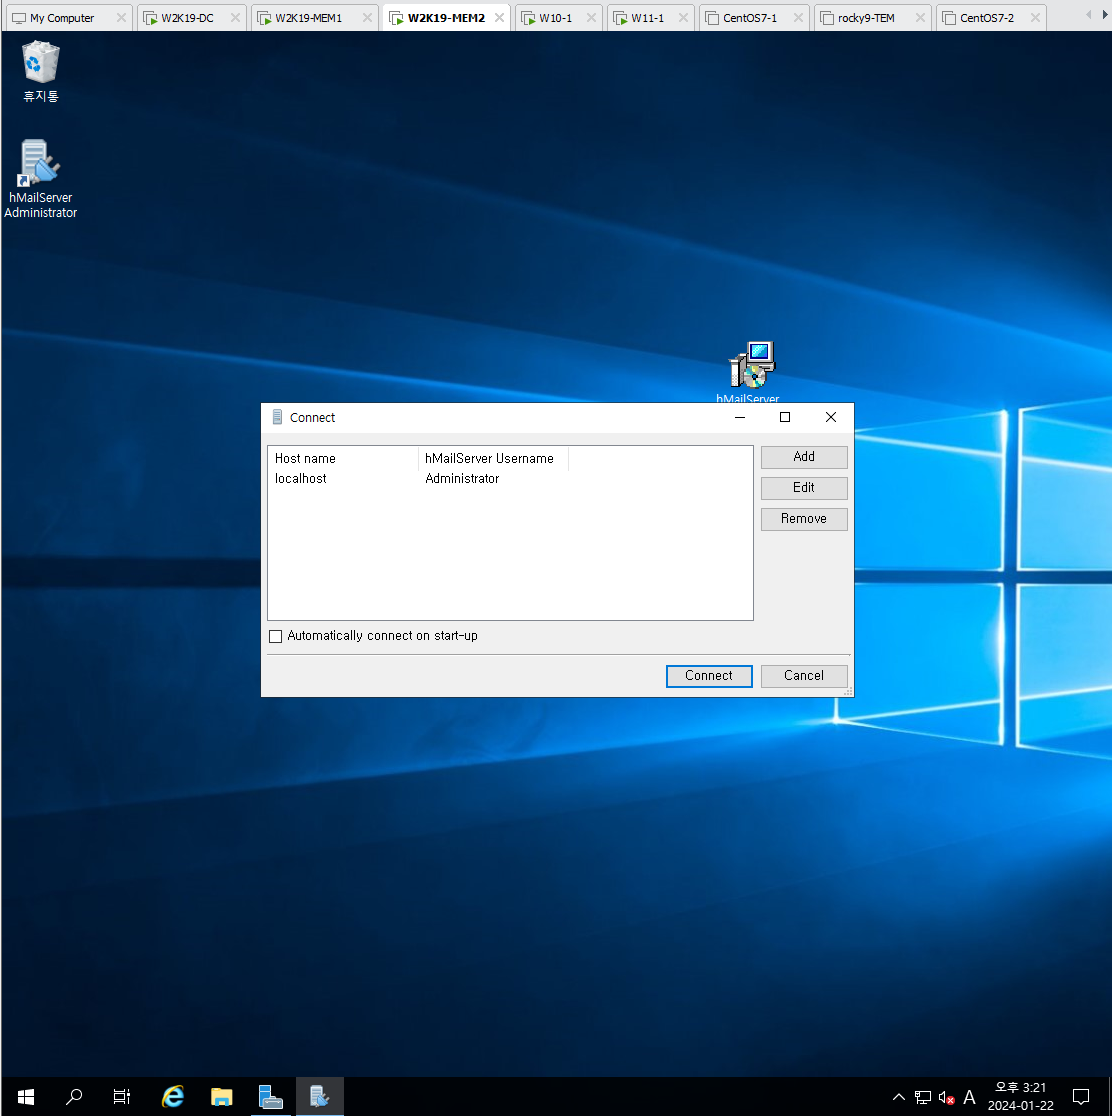The image size is (1112, 1116).
Task: Open the network status tray icon
Action: pos(923,1097)
